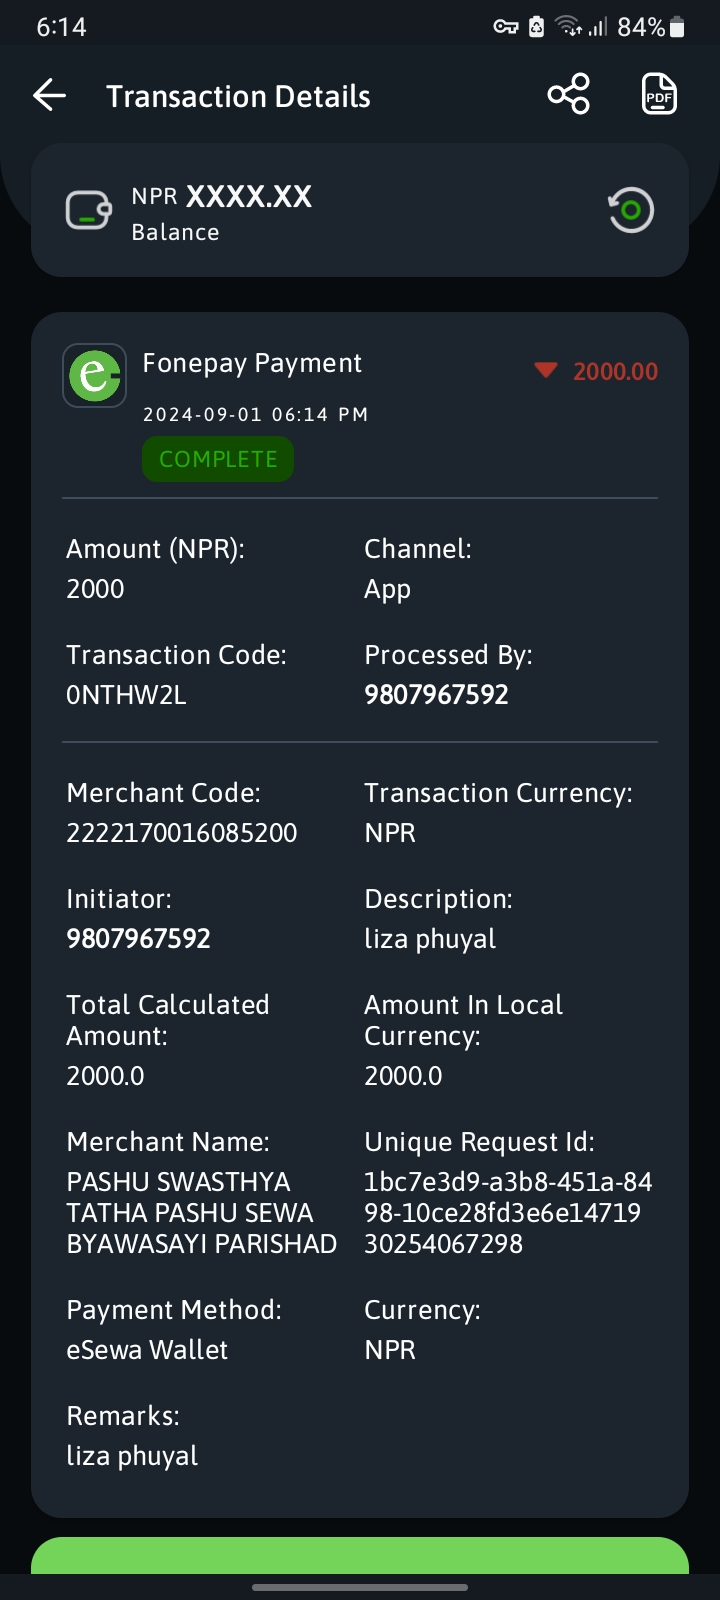Share the transaction details
This screenshot has height=1600, width=720.
point(569,95)
